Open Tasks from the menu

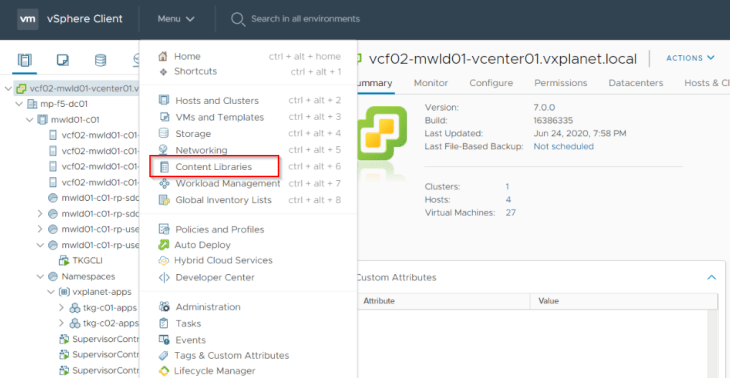(x=188, y=323)
